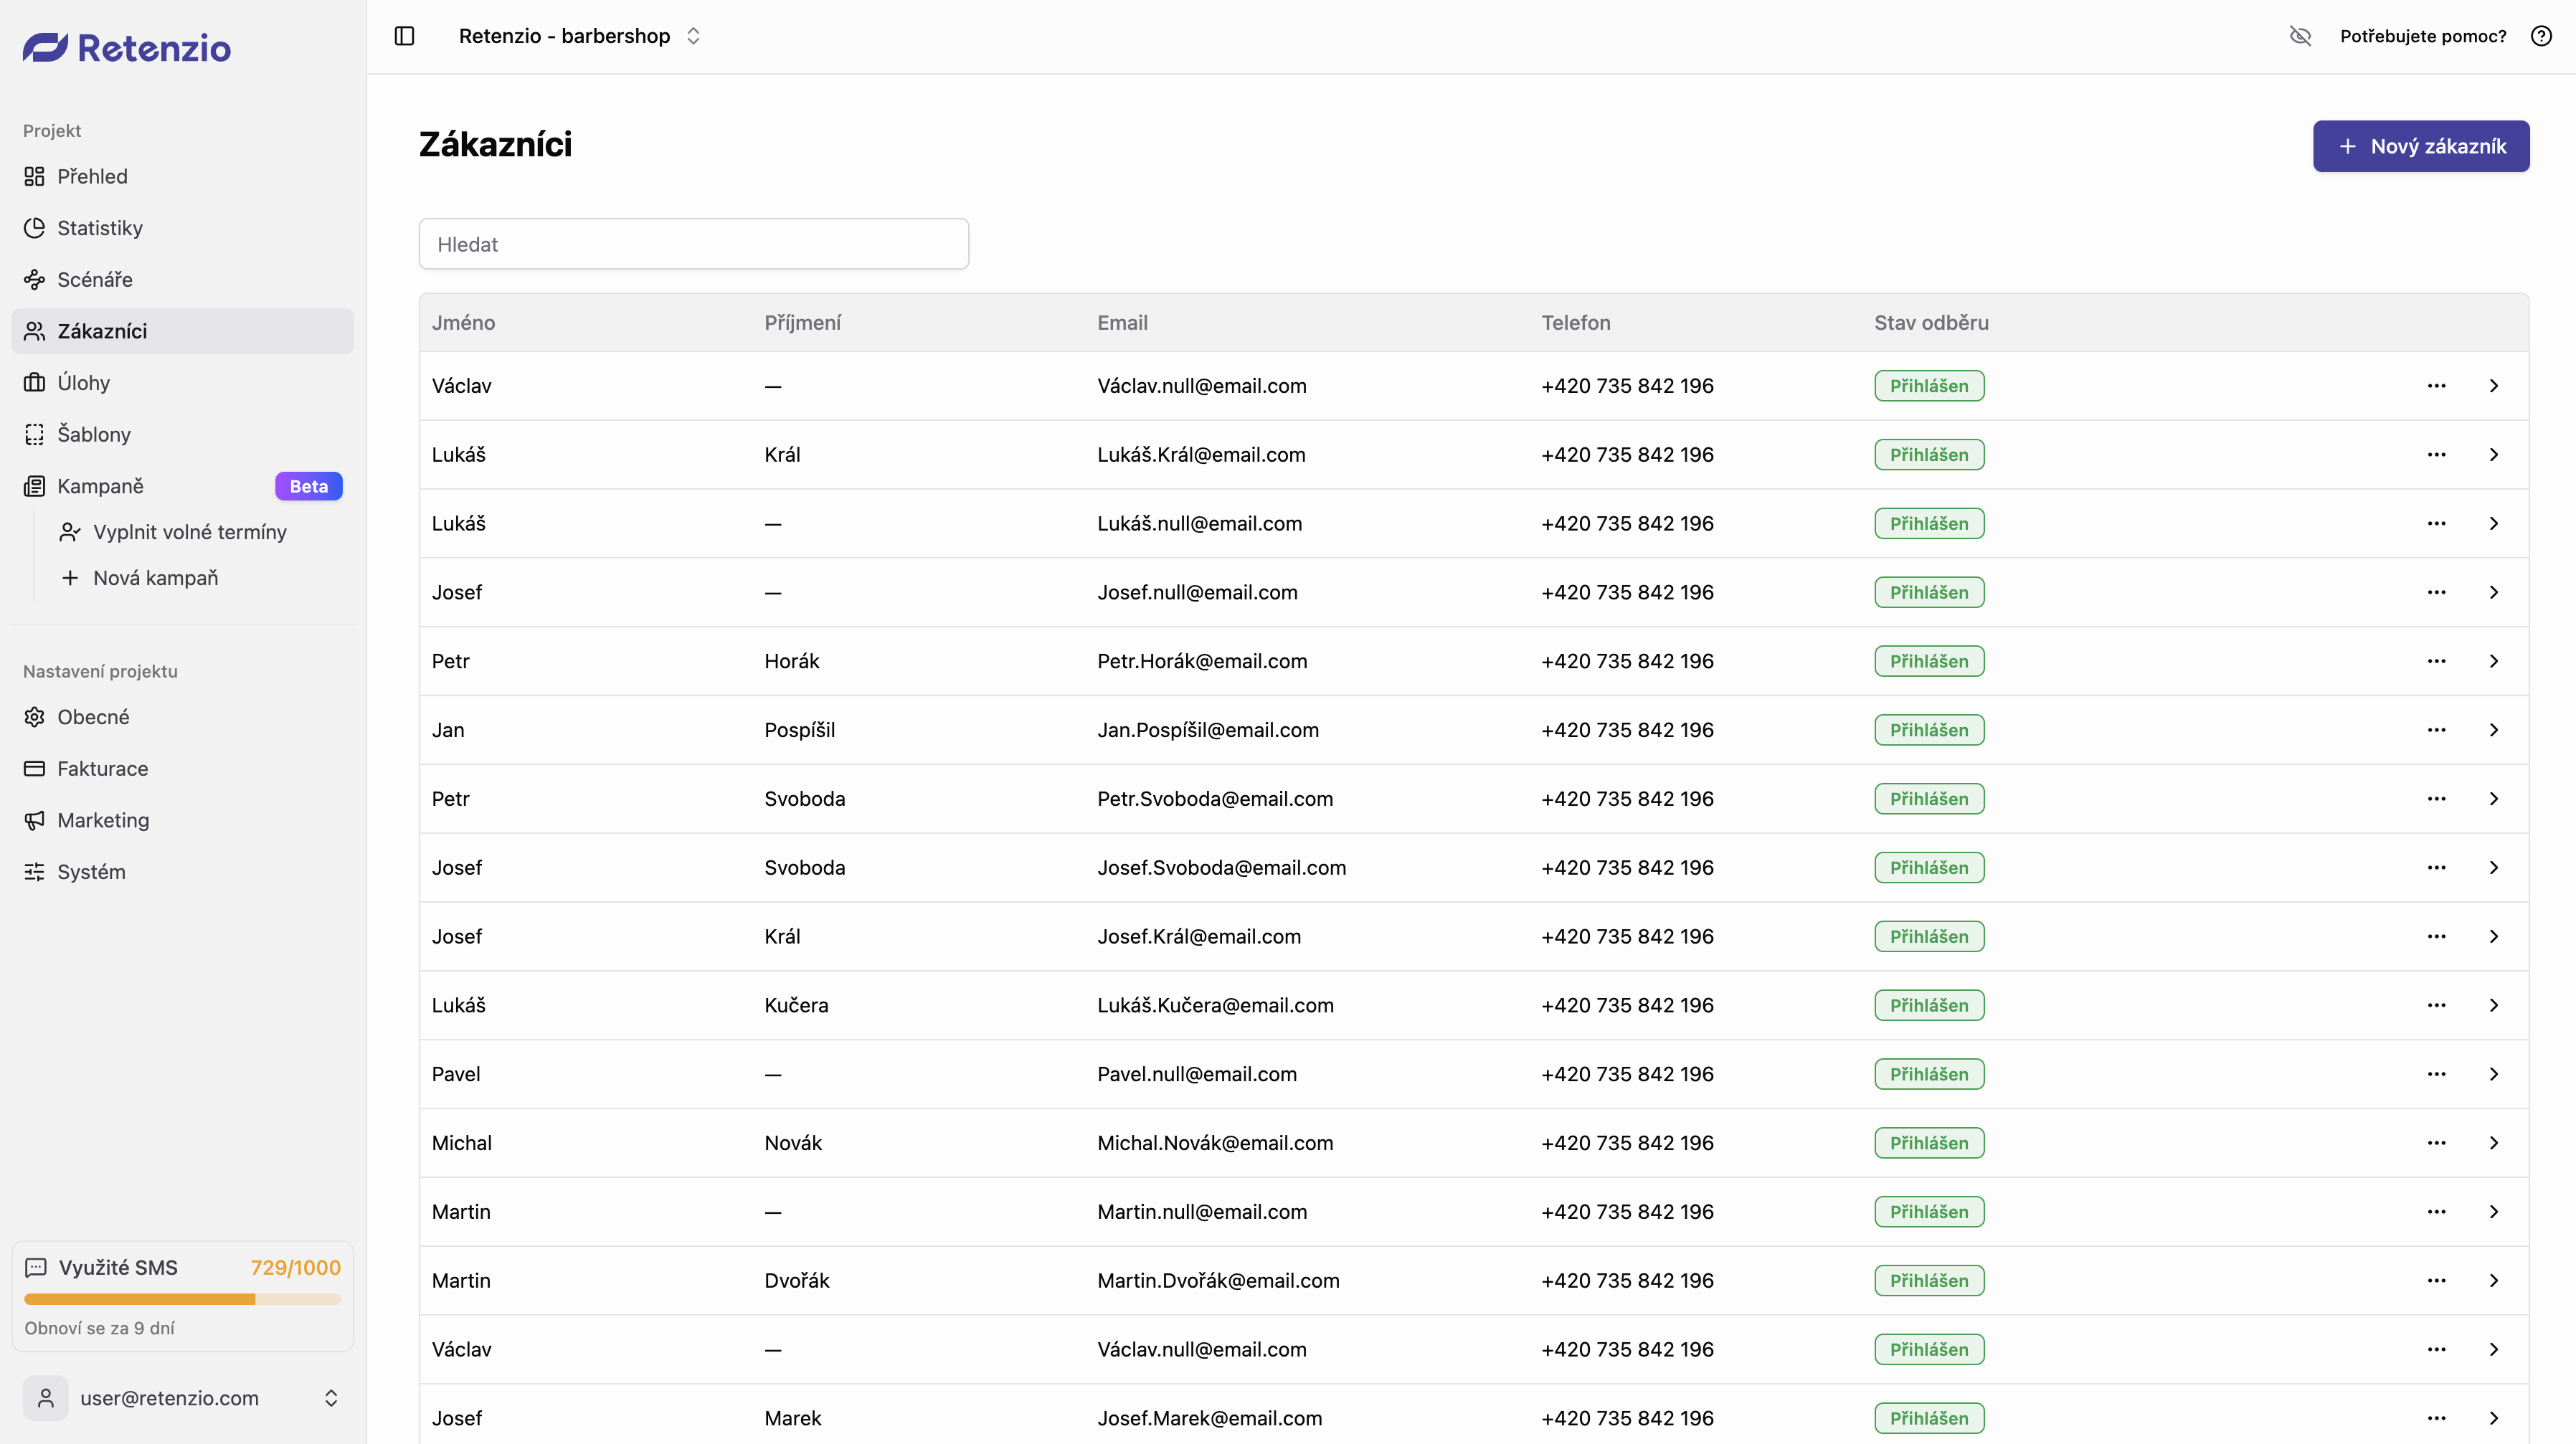Click the Fakturace card icon

click(x=35, y=769)
